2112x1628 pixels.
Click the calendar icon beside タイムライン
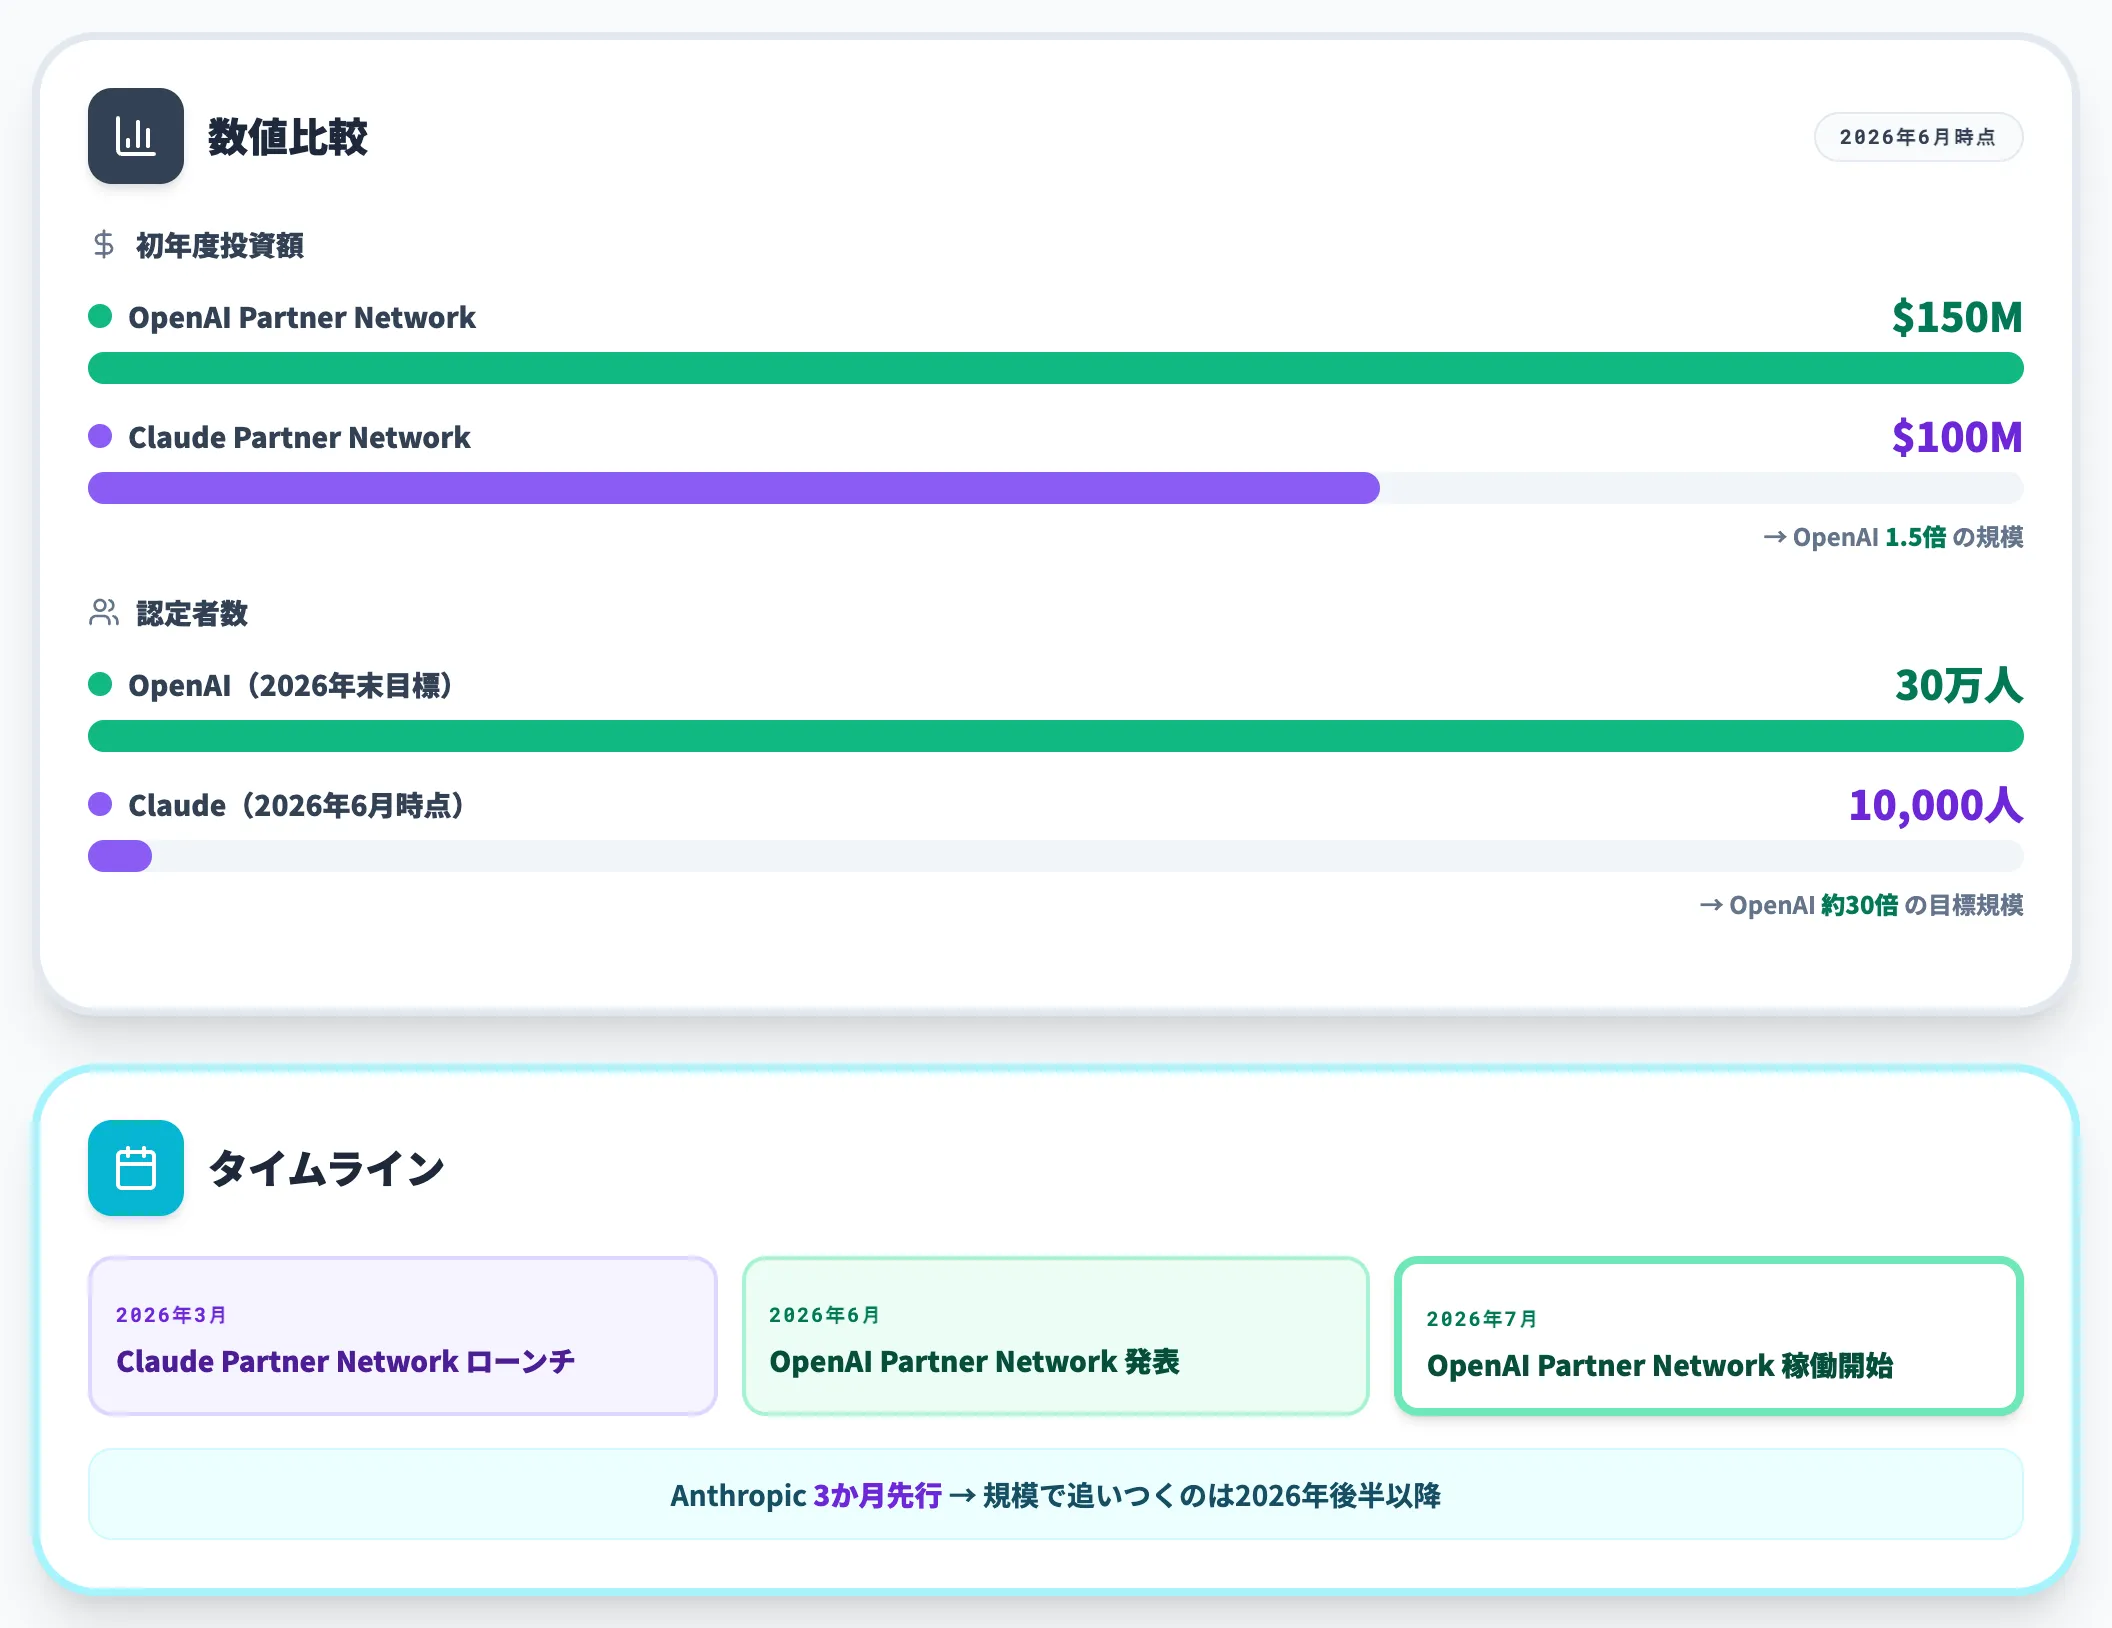[x=136, y=1168]
